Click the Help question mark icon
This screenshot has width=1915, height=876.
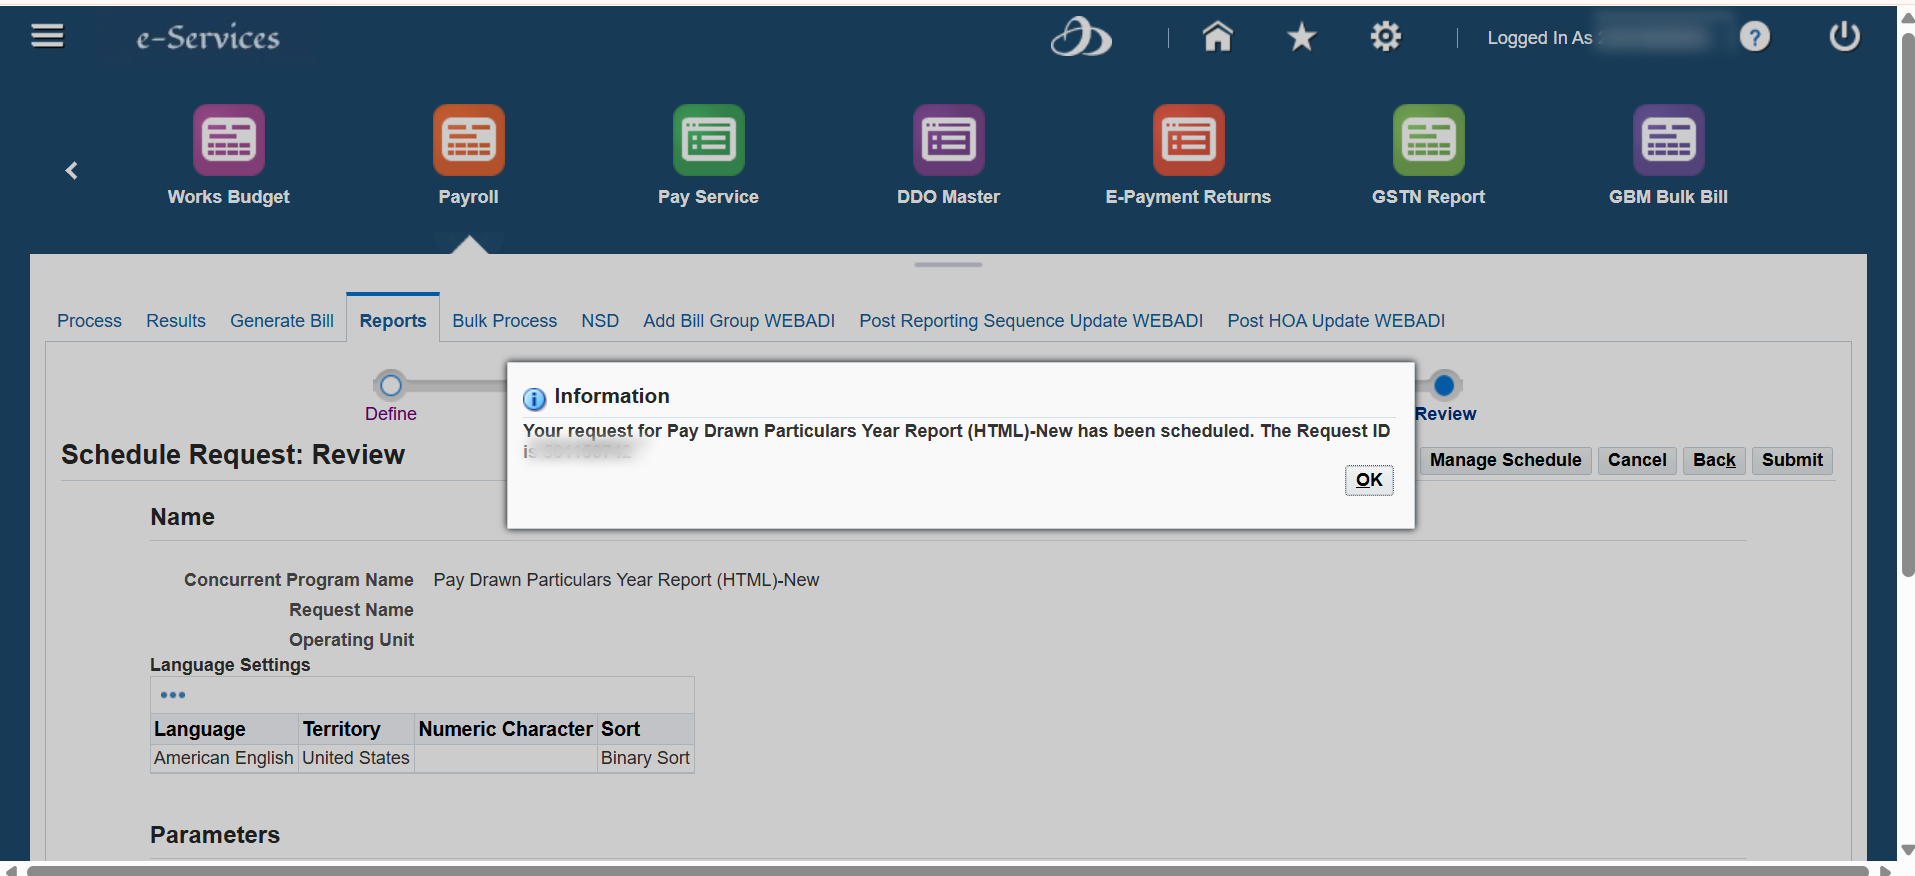pyautogui.click(x=1754, y=37)
